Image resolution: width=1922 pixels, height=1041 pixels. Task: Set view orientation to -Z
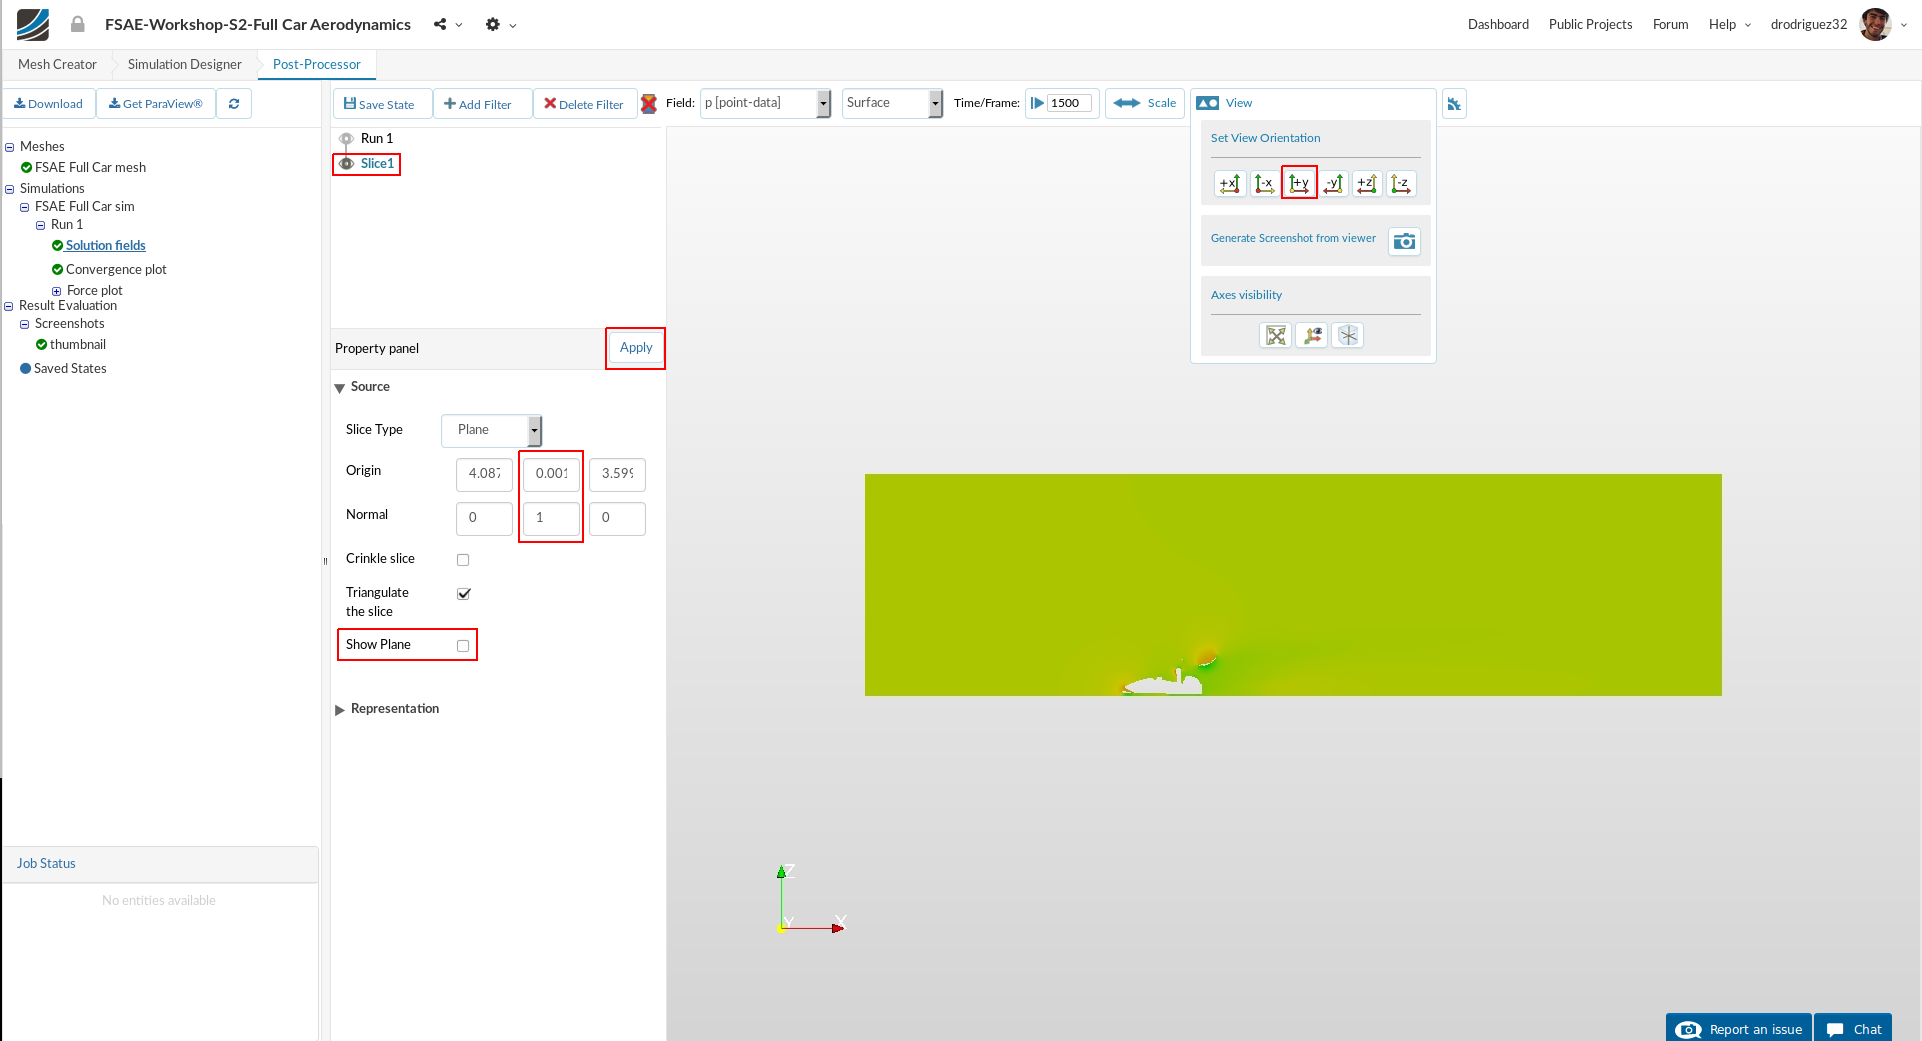pos(1401,184)
